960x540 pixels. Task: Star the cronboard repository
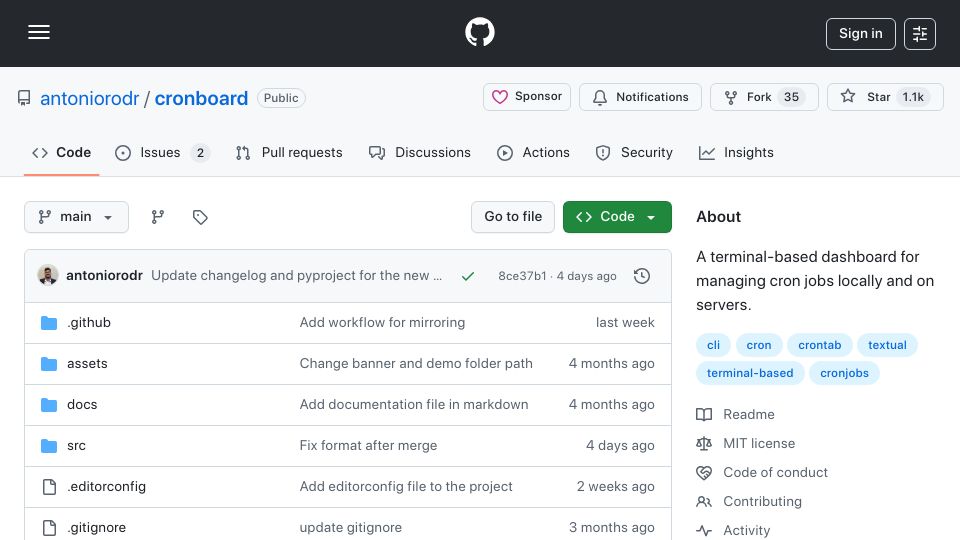point(885,97)
